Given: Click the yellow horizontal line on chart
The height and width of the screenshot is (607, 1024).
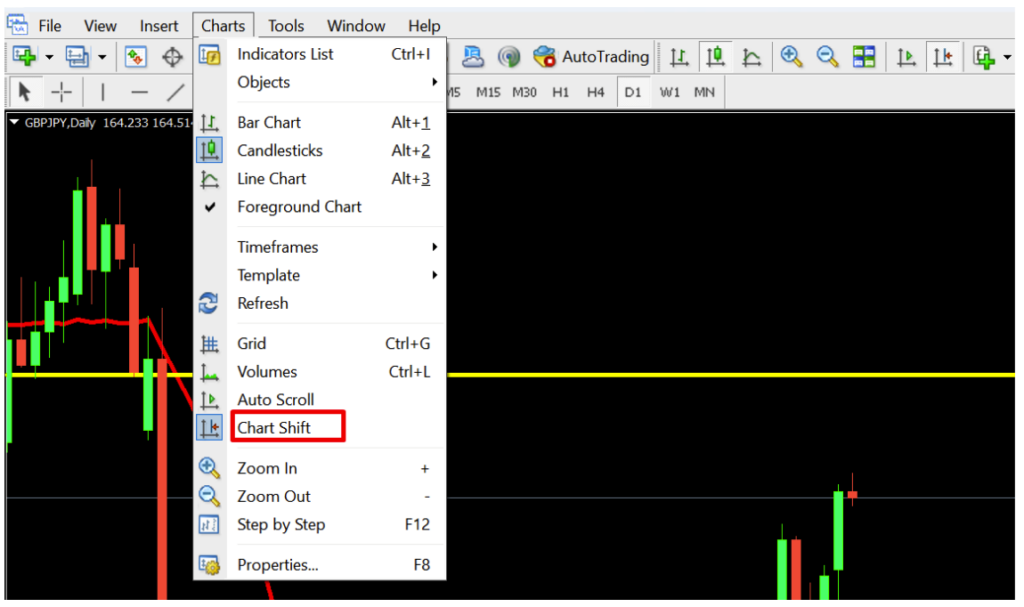Looking at the screenshot, I should [x=730, y=375].
